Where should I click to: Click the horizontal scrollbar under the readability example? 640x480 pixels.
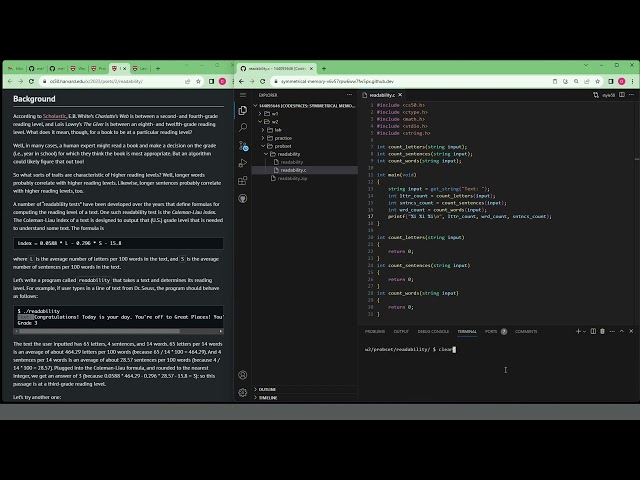(99, 331)
